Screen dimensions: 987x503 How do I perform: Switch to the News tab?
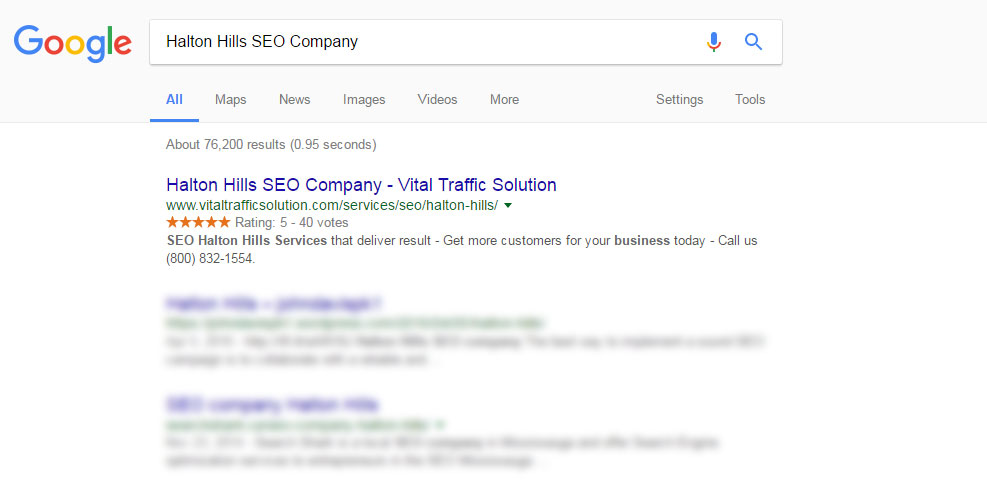click(x=295, y=99)
